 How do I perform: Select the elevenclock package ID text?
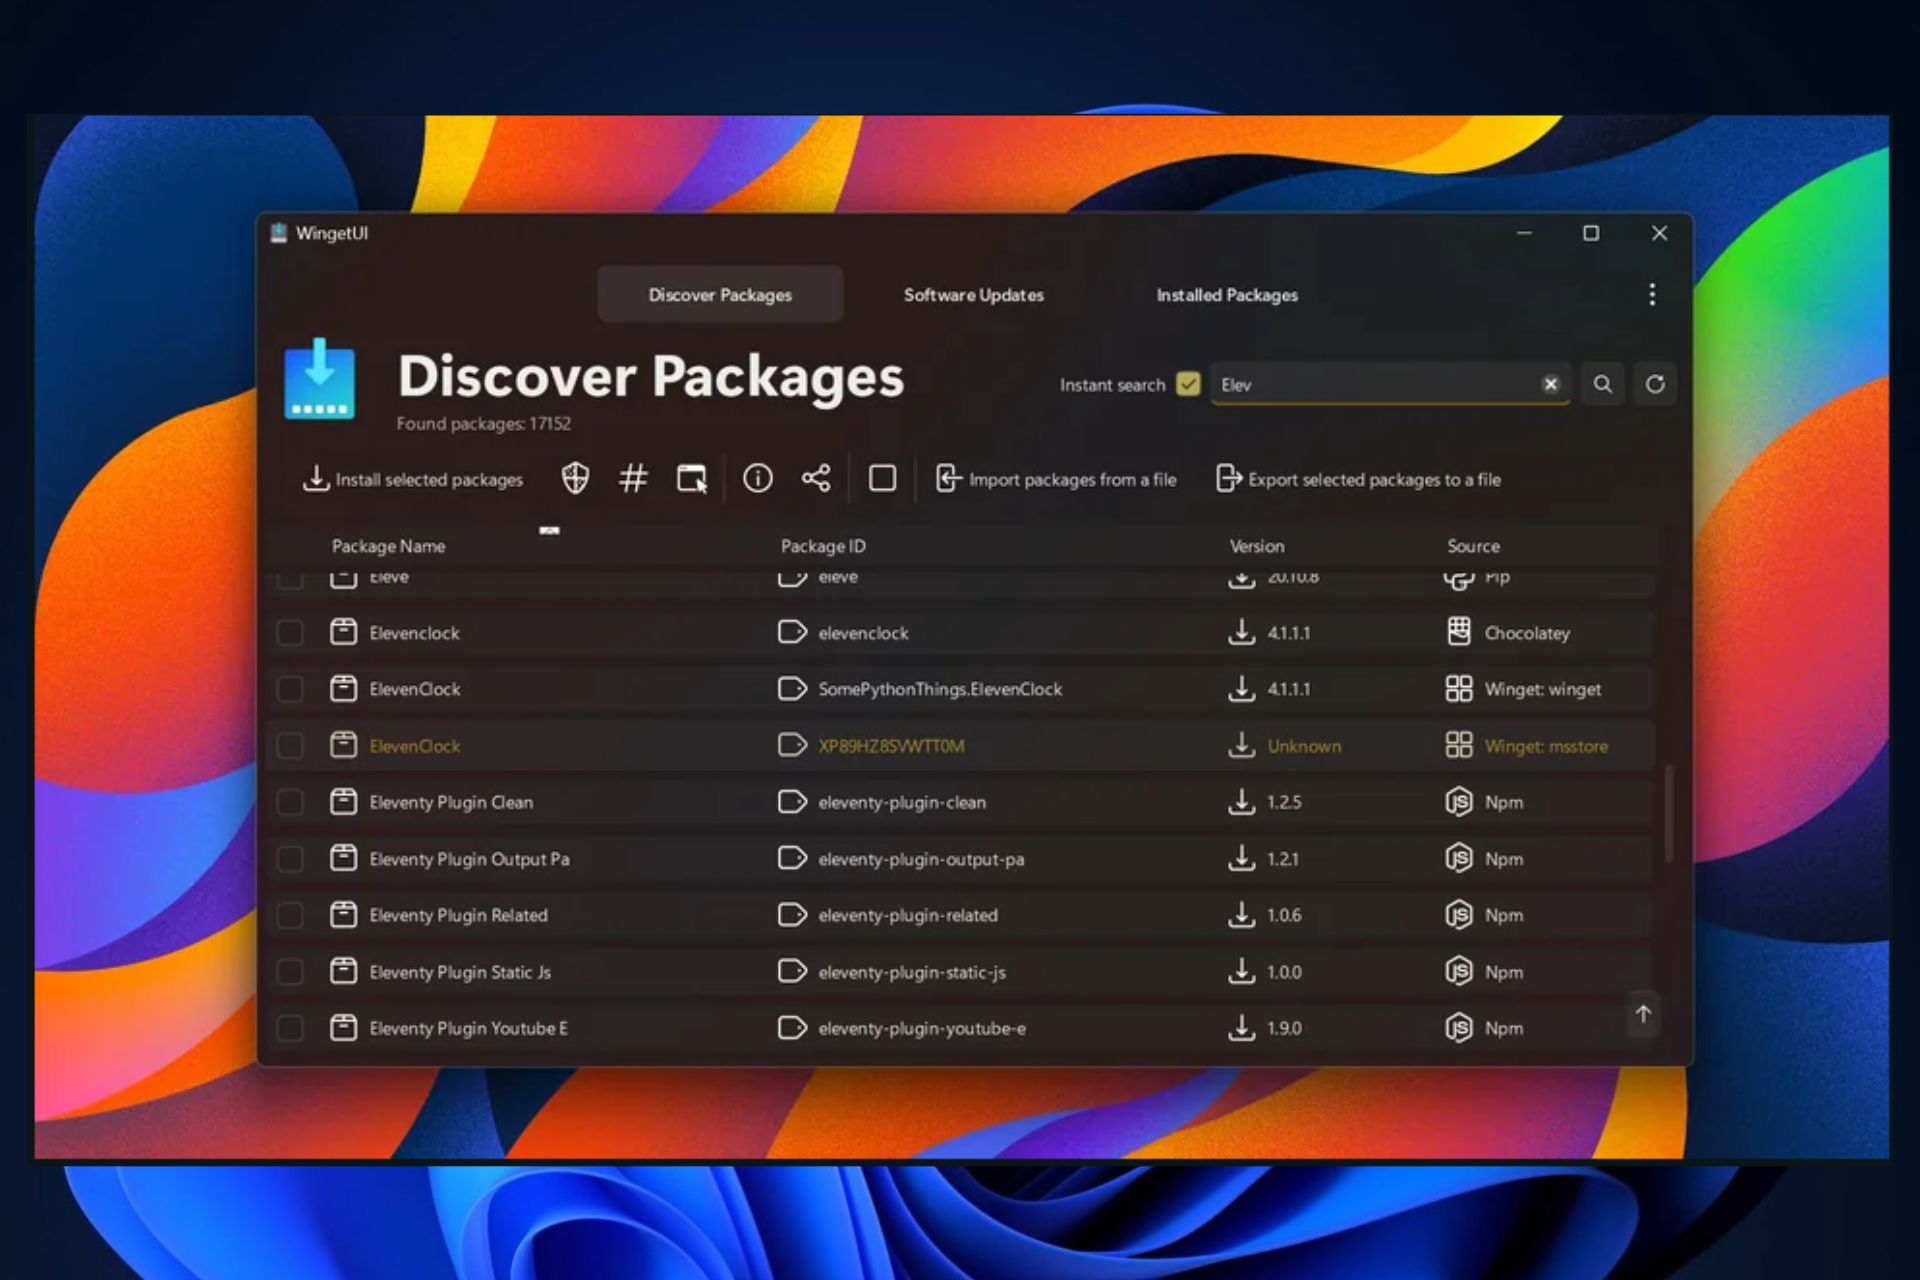[x=863, y=633]
